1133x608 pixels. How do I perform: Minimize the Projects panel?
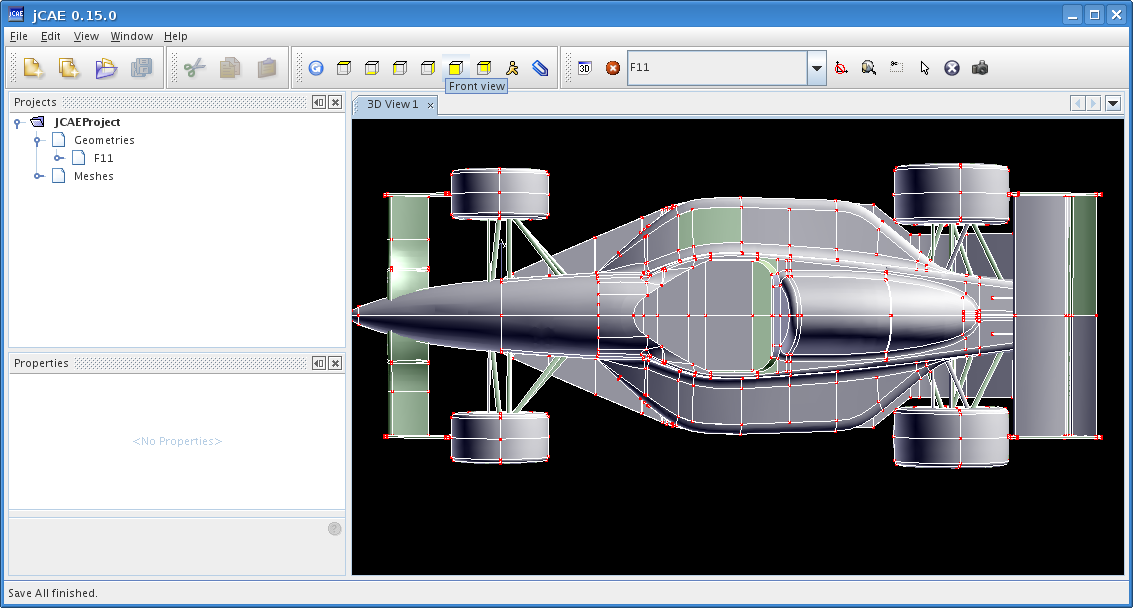tap(319, 102)
